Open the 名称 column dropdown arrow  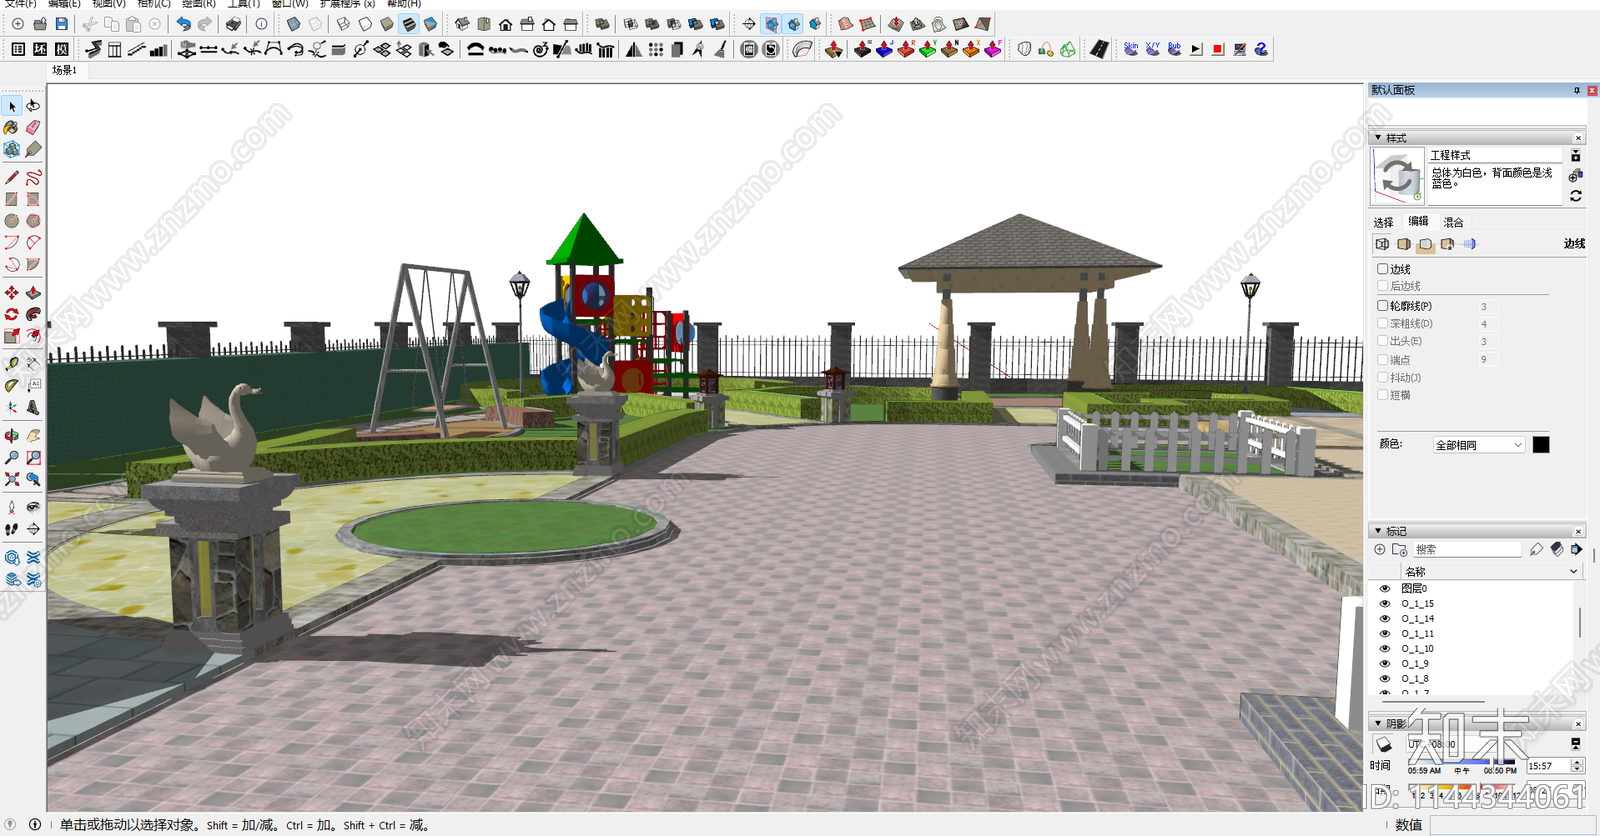pos(1573,572)
